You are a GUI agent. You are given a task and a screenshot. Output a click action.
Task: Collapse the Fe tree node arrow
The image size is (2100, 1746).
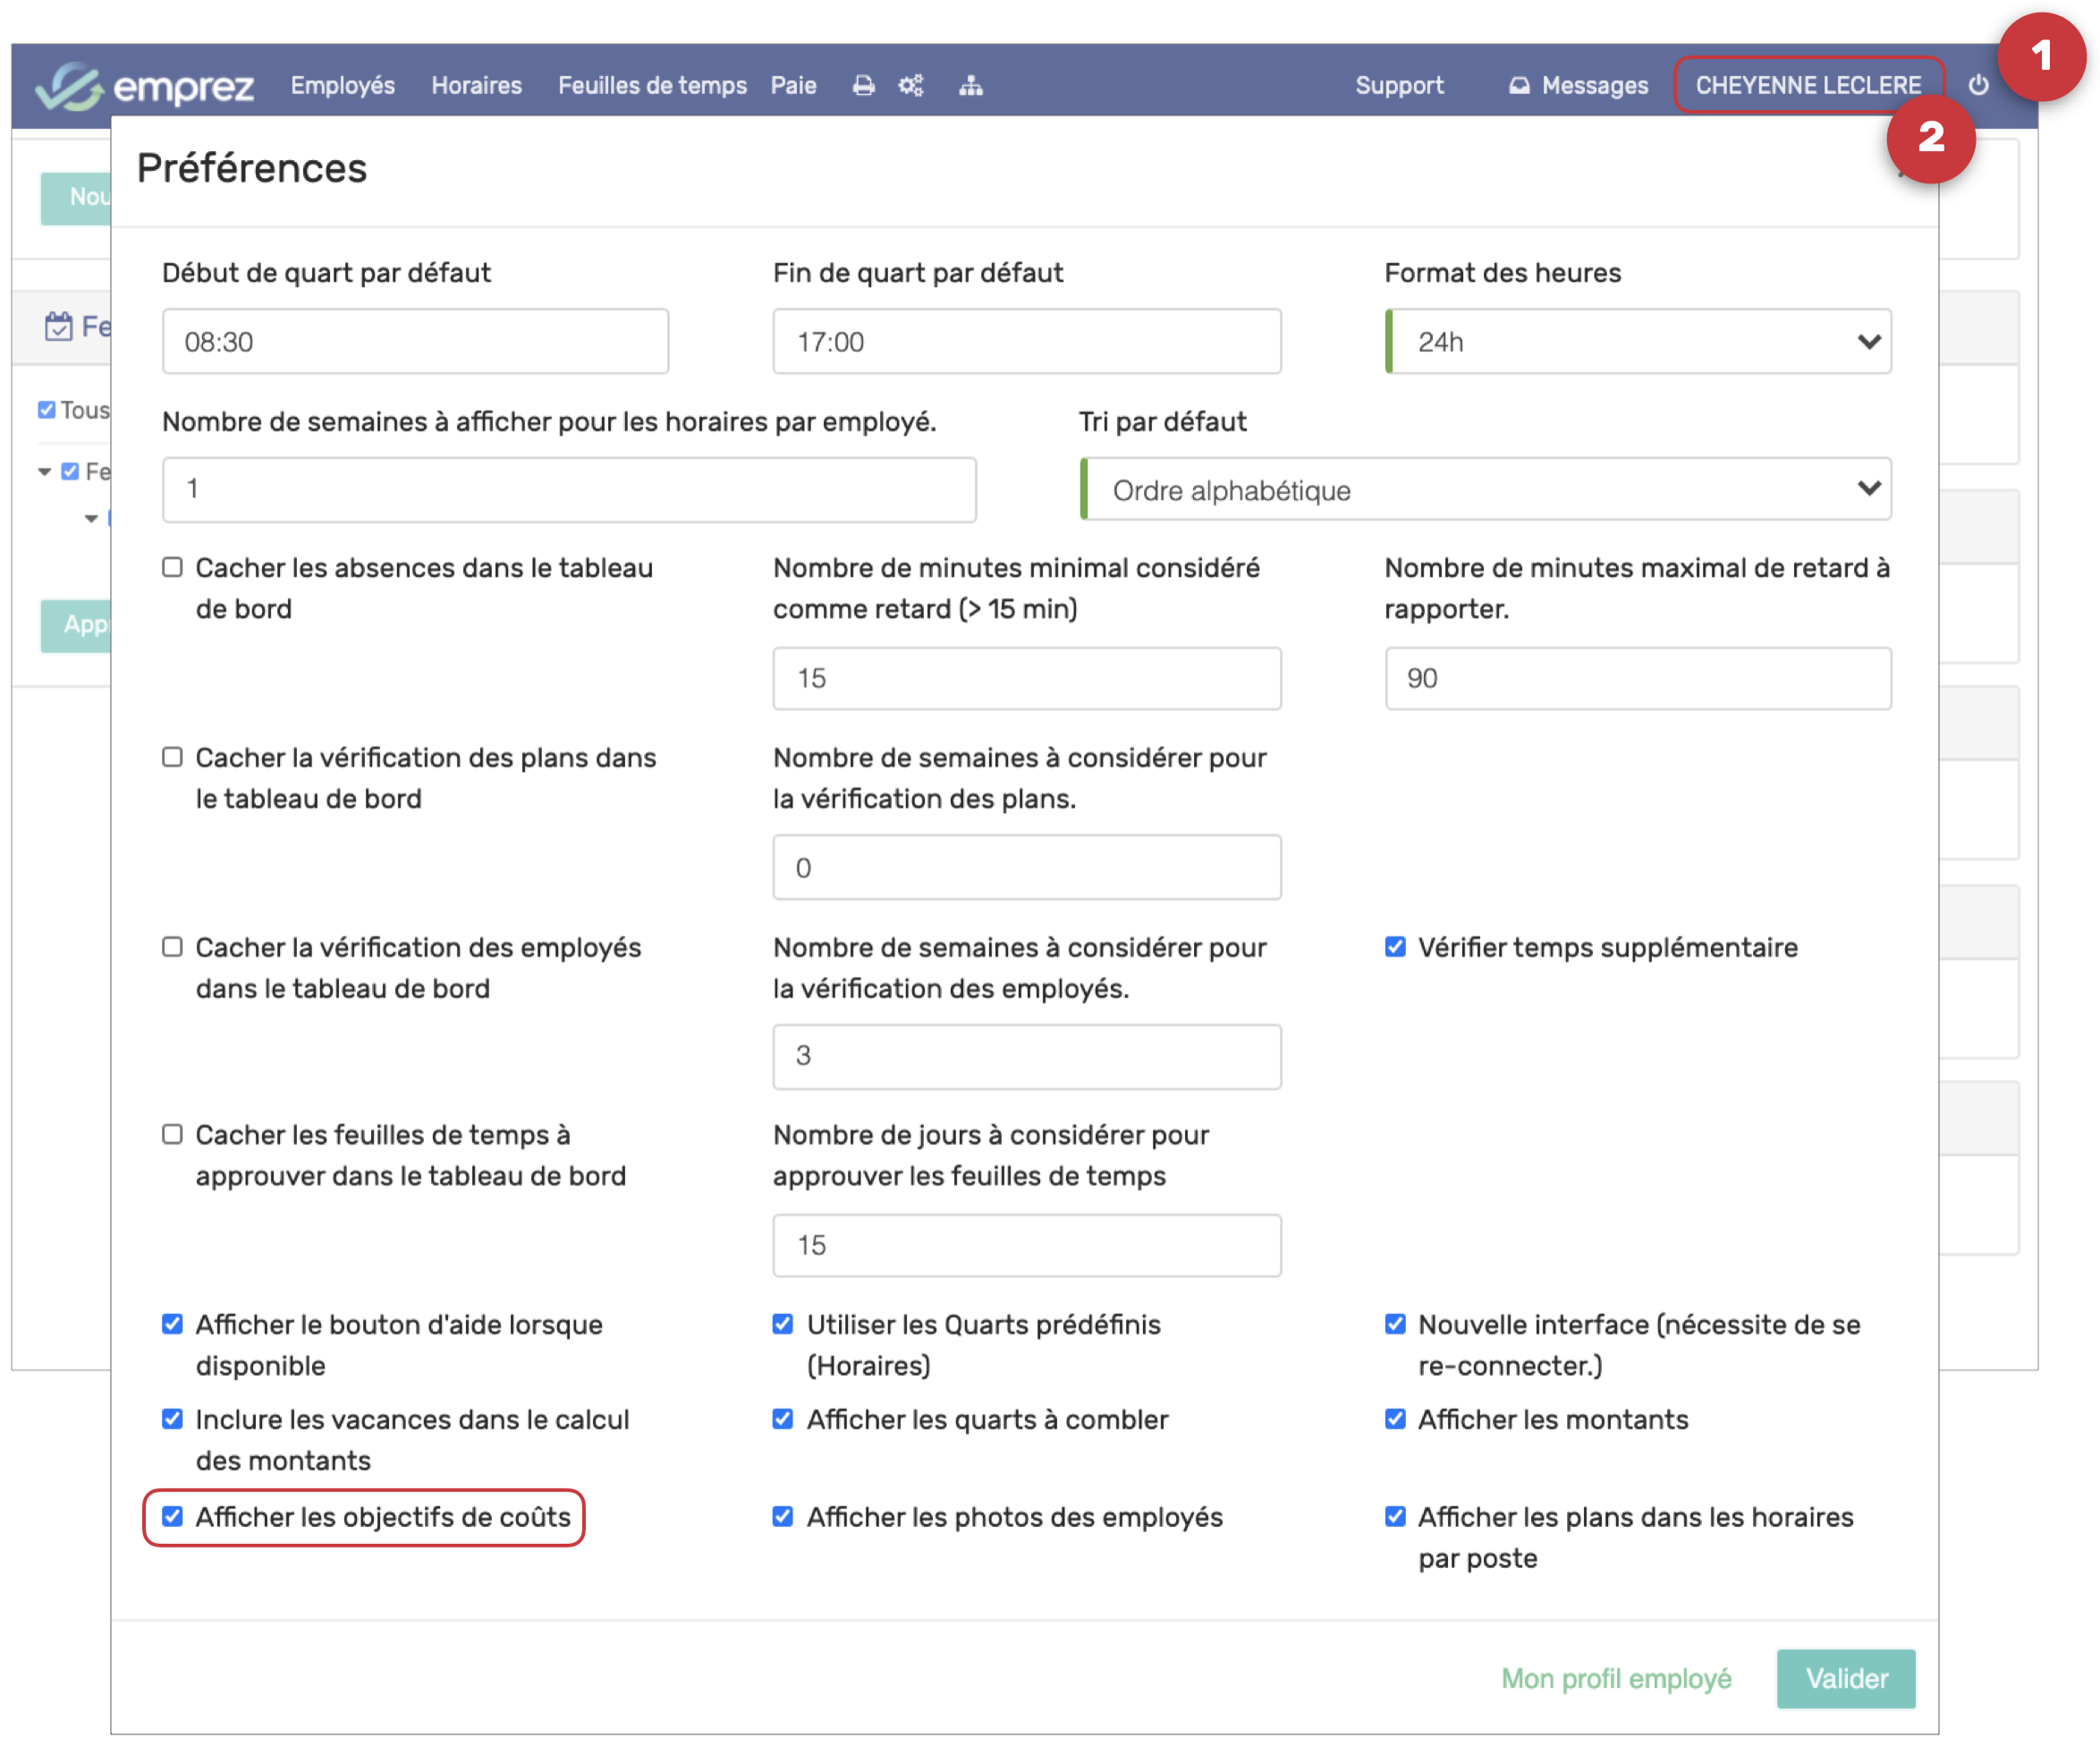tap(44, 471)
